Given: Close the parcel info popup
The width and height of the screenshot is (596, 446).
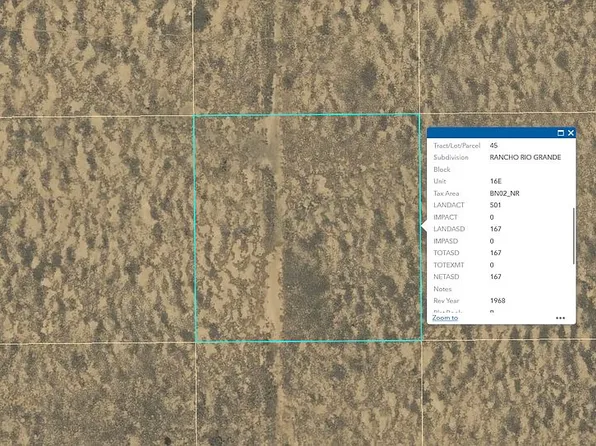Looking at the screenshot, I should click(x=571, y=133).
